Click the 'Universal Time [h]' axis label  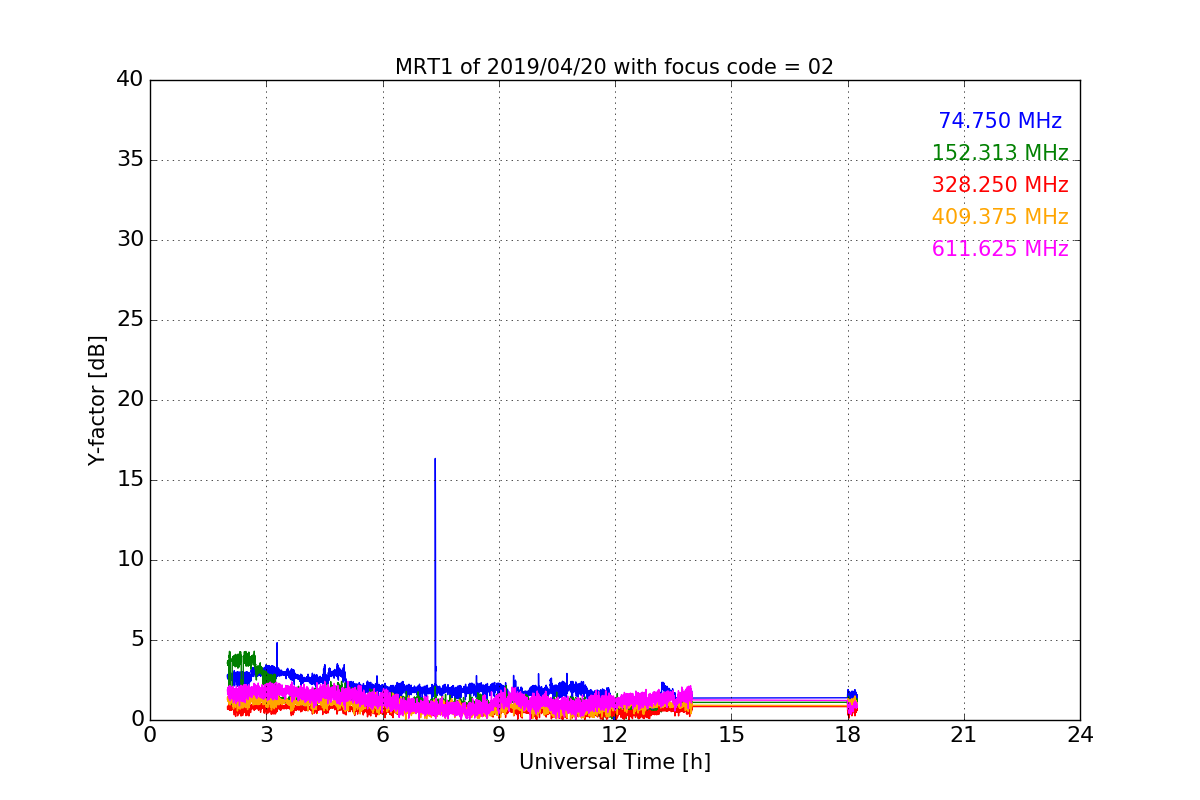(615, 762)
